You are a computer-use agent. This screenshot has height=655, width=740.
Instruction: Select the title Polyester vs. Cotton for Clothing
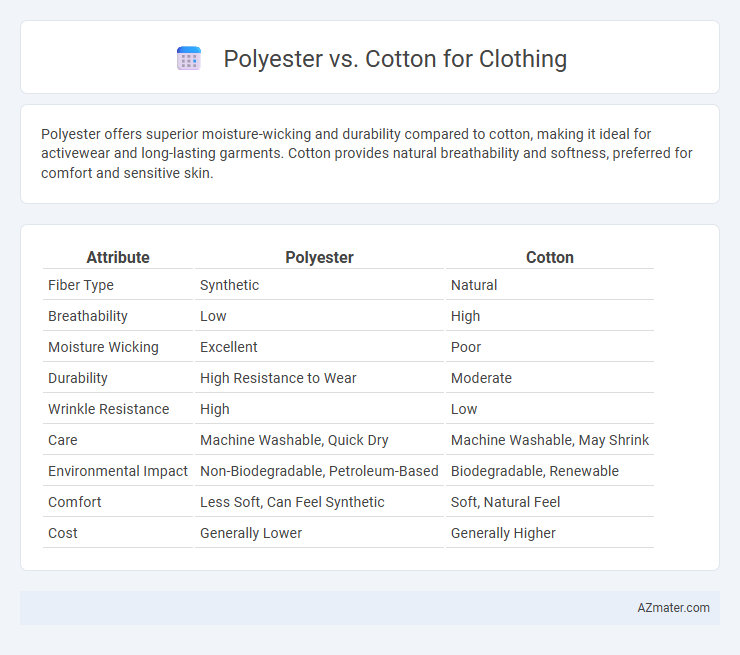395,59
